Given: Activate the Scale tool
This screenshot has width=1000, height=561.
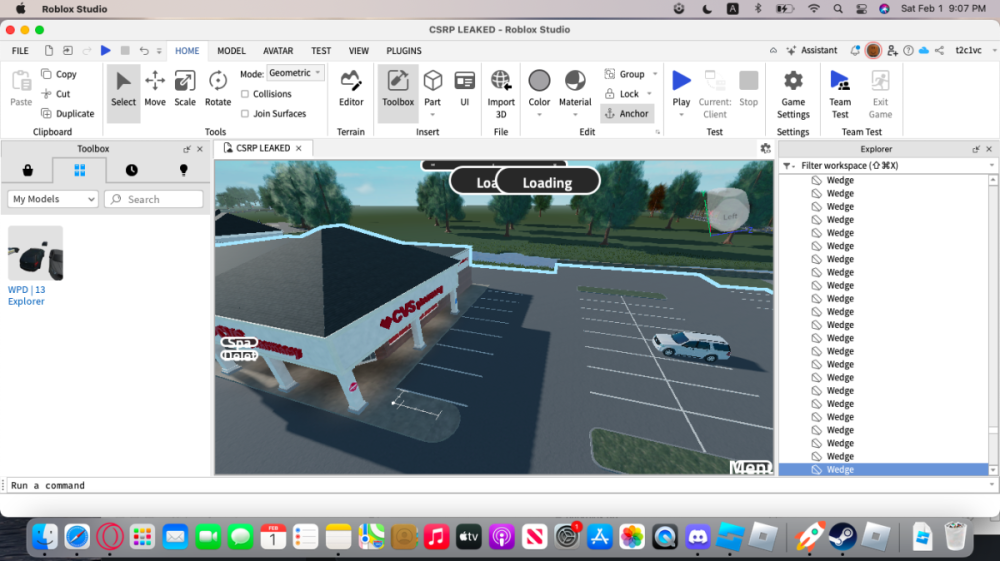Looking at the screenshot, I should coord(185,89).
